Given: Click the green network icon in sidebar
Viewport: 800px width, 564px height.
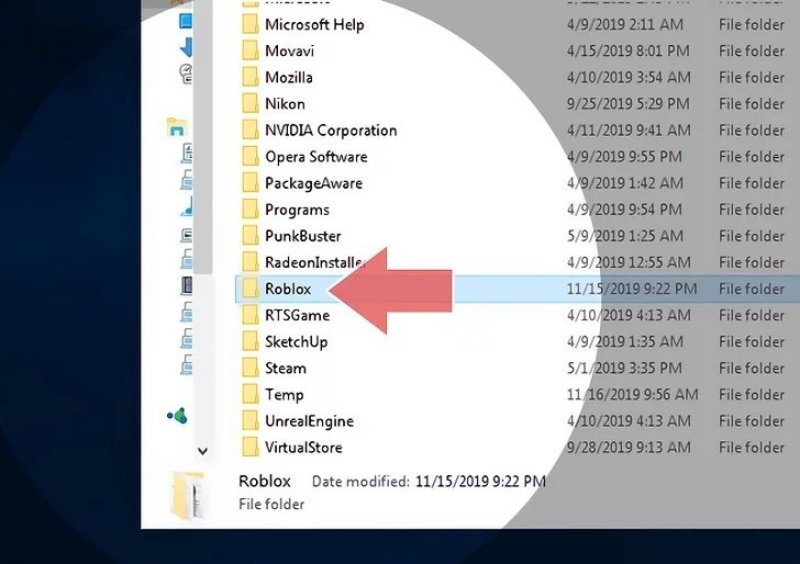Looking at the screenshot, I should [176, 416].
